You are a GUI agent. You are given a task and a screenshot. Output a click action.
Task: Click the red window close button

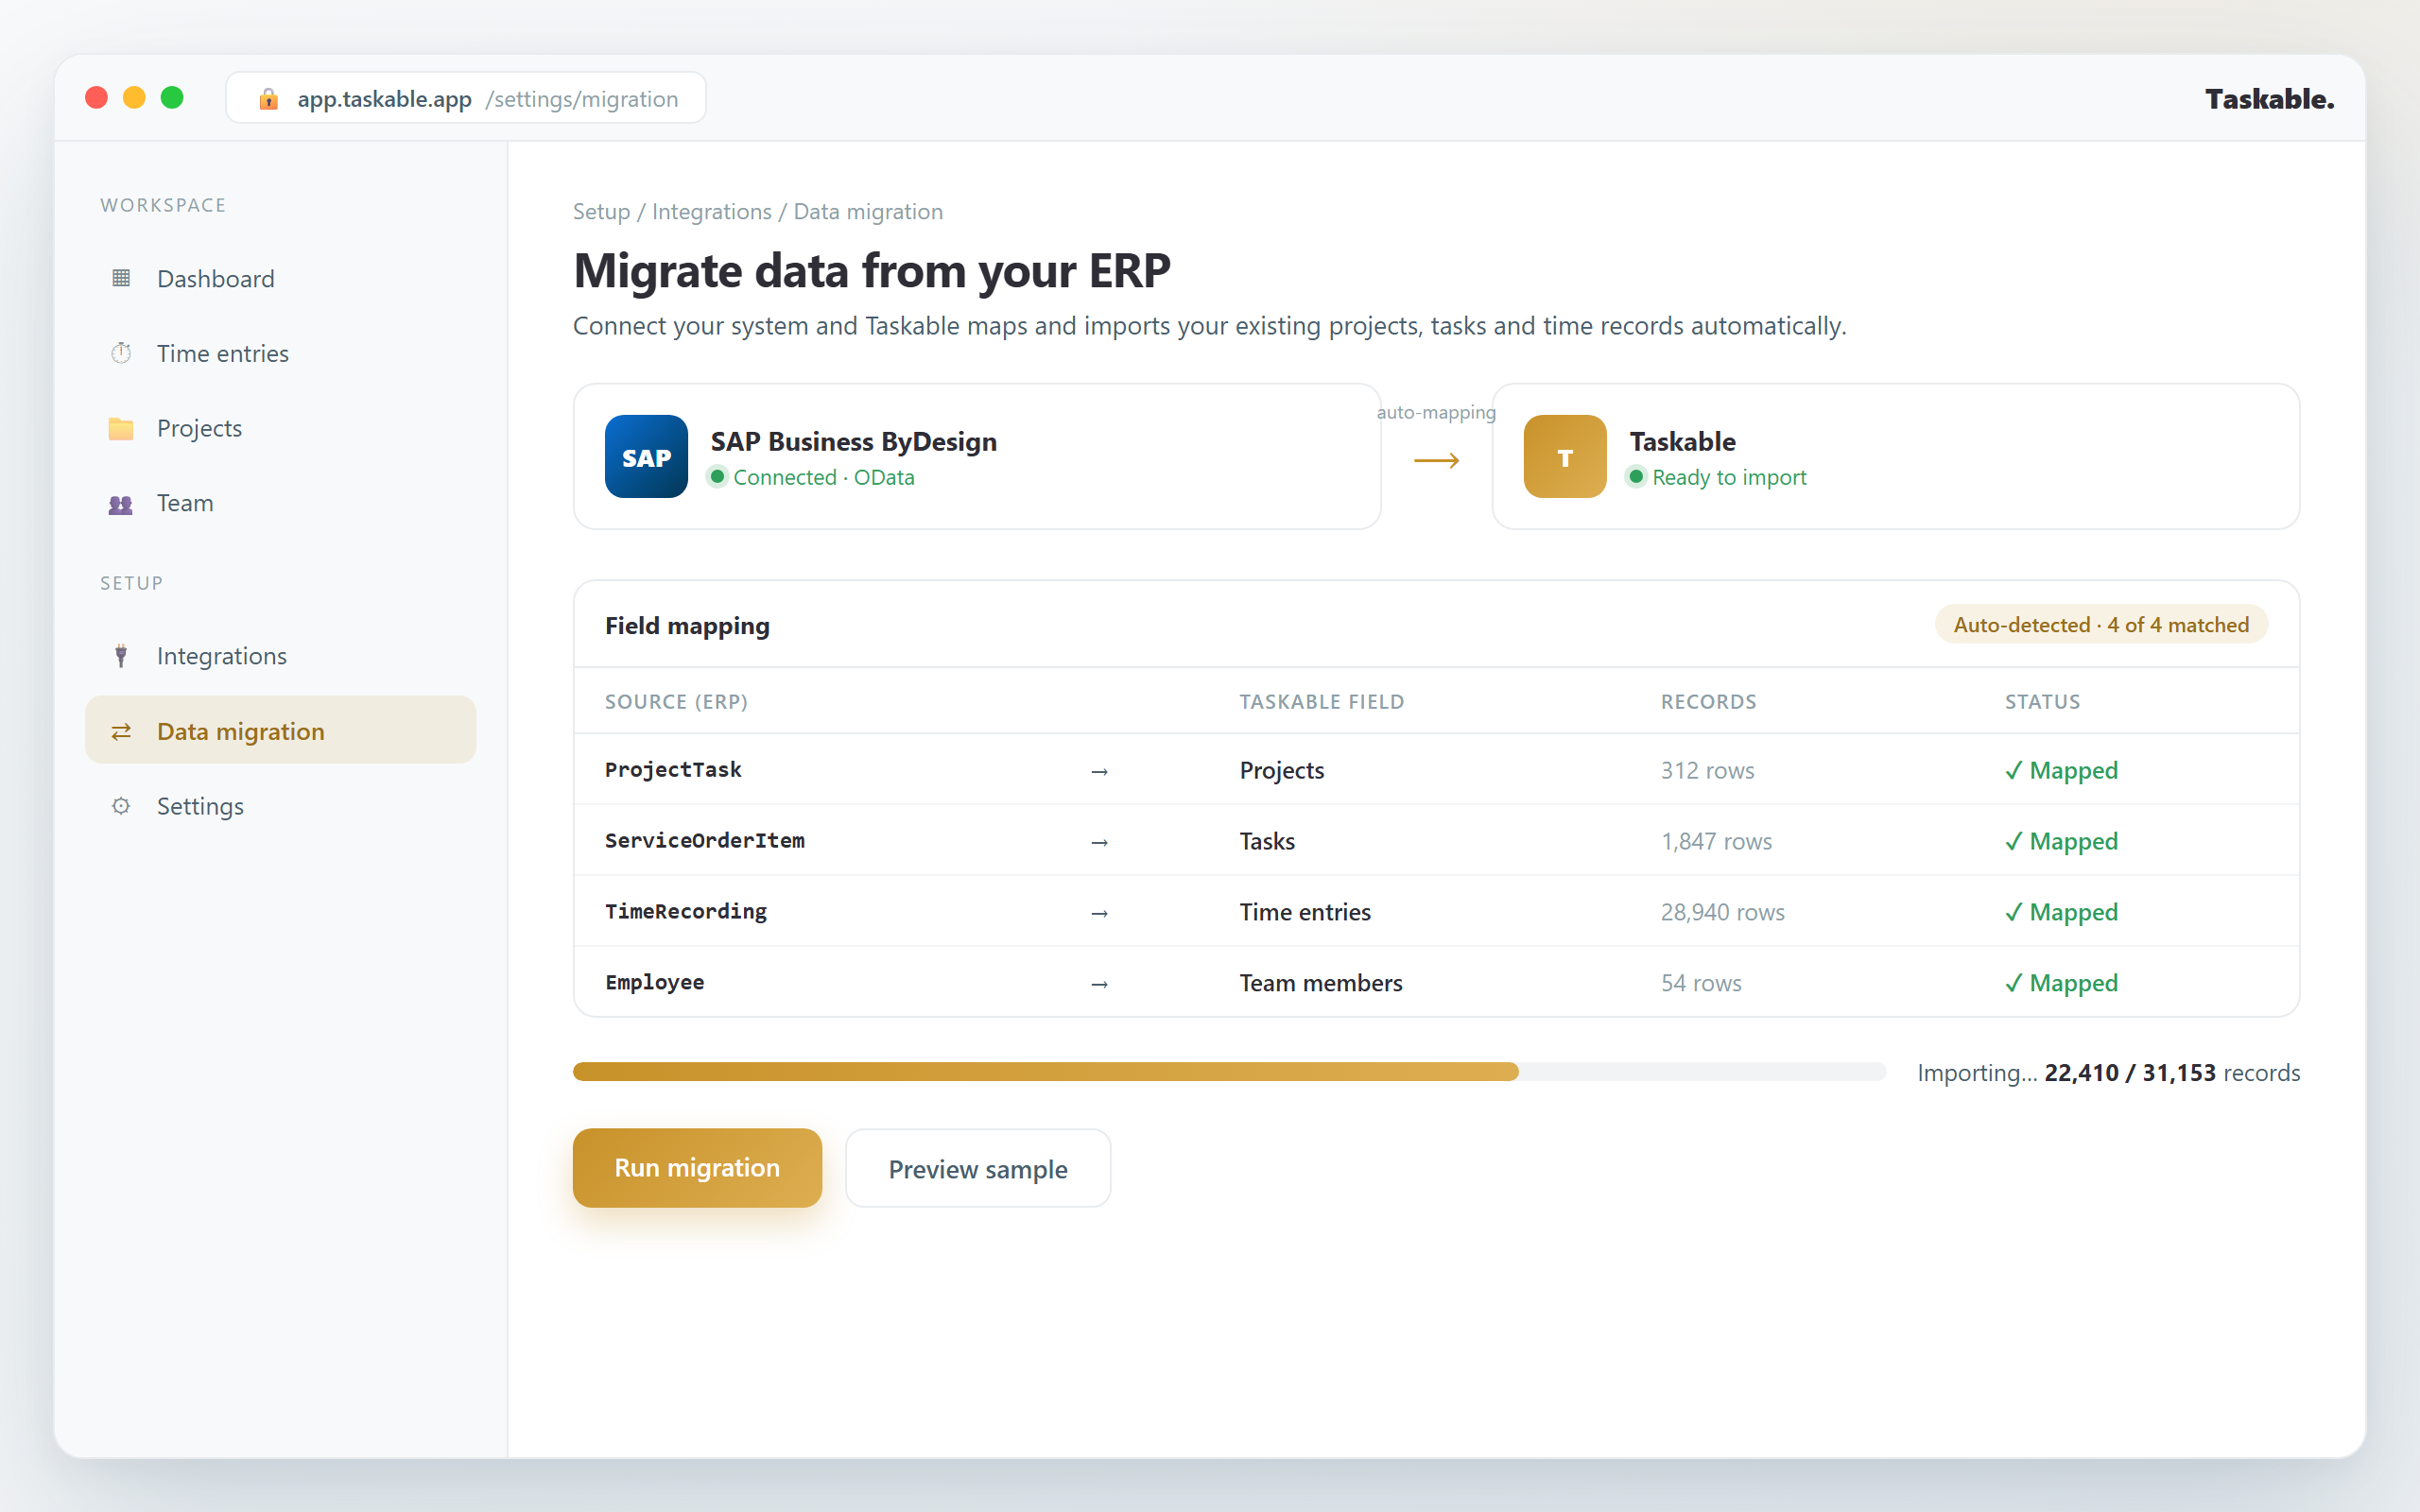tap(97, 97)
